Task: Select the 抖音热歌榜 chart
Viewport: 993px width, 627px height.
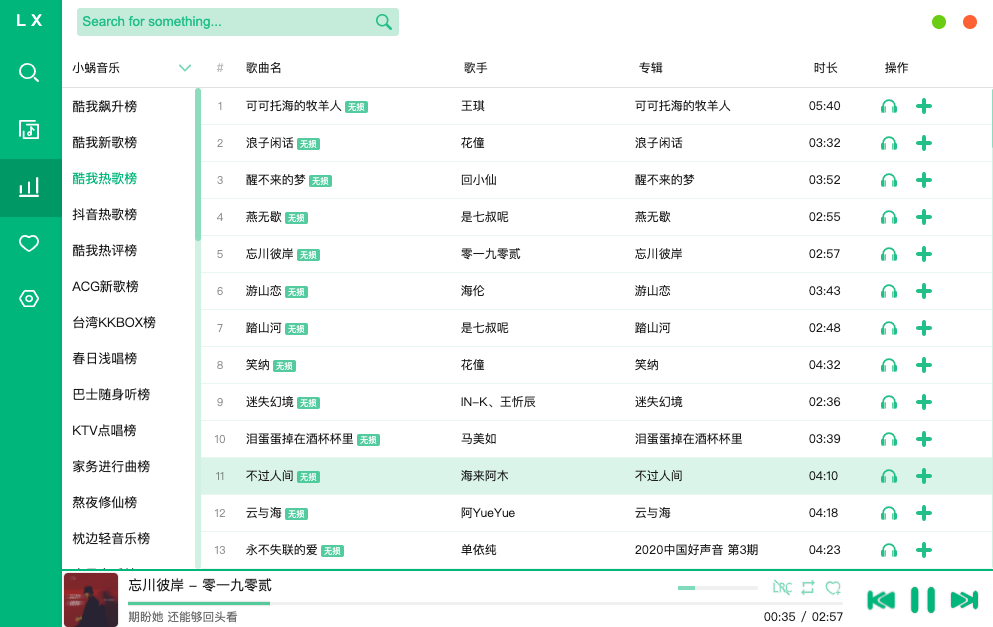Action: point(104,215)
